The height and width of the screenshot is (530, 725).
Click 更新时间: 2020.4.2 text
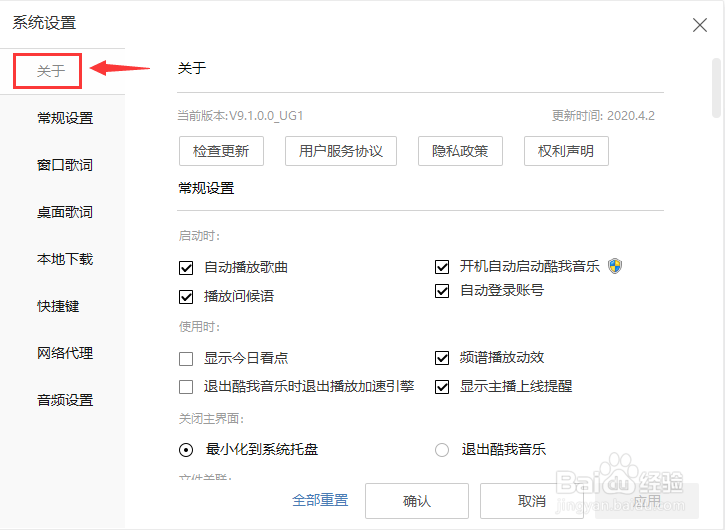click(x=603, y=116)
